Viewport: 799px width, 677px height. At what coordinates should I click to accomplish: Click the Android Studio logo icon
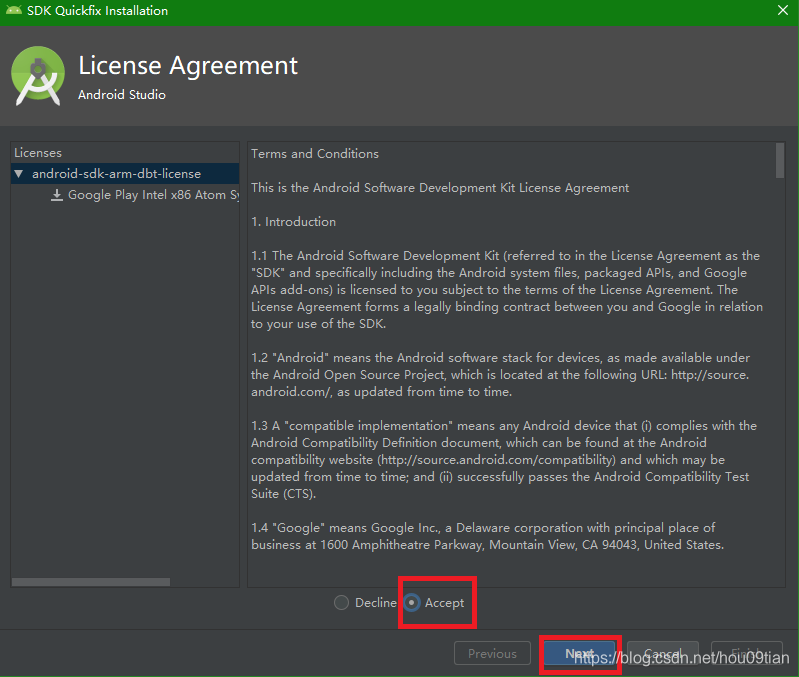point(38,76)
